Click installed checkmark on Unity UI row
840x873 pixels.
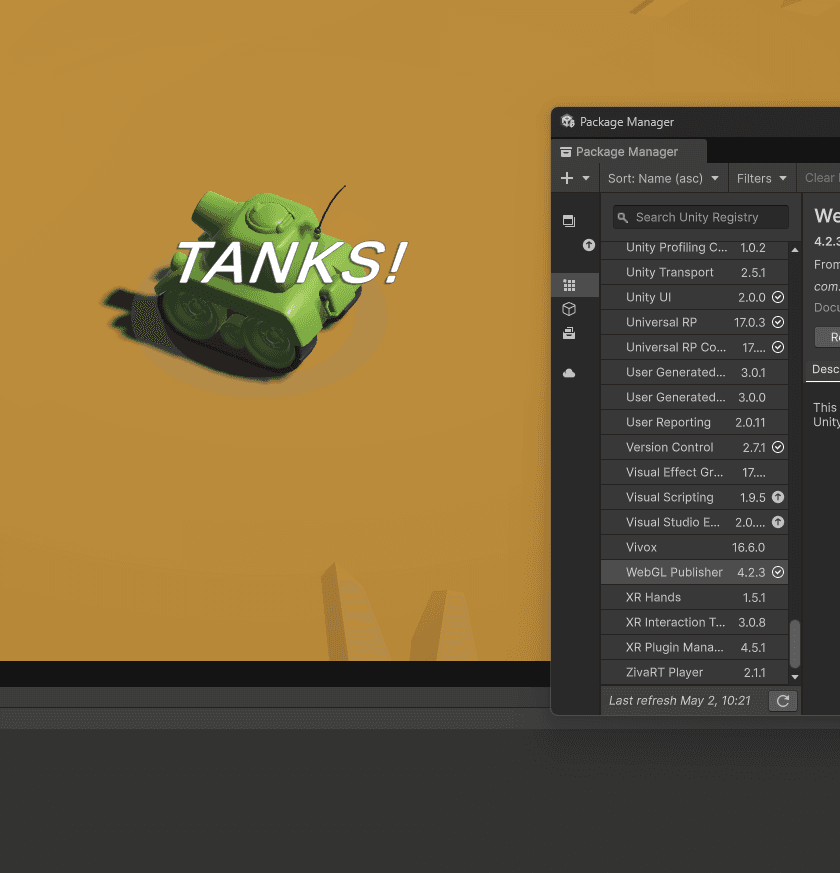click(x=778, y=297)
